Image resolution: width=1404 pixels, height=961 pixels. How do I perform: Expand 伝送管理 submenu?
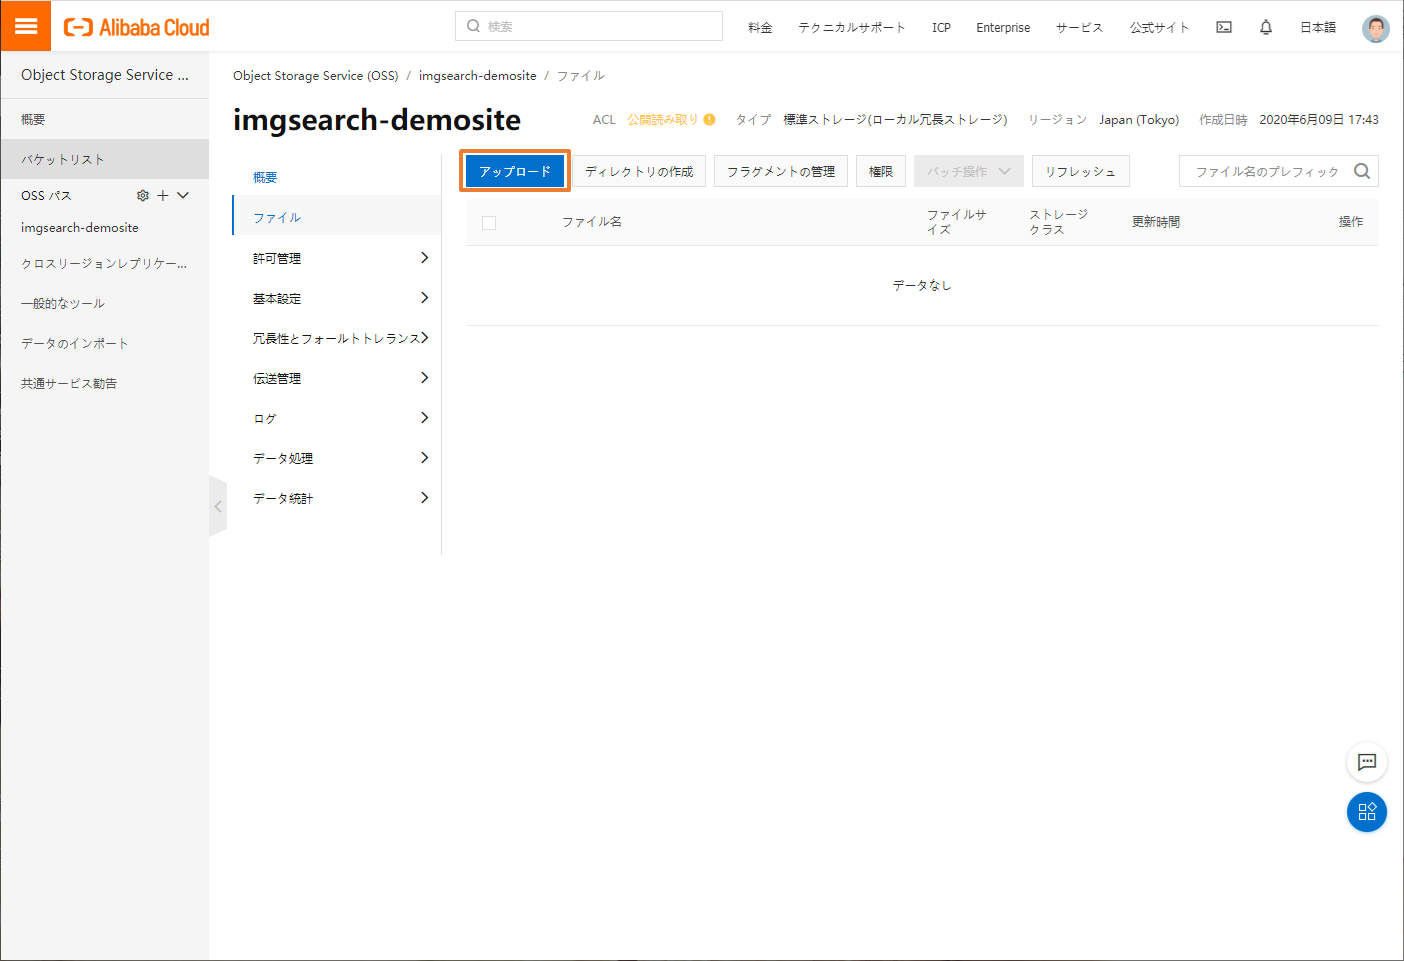(x=336, y=378)
